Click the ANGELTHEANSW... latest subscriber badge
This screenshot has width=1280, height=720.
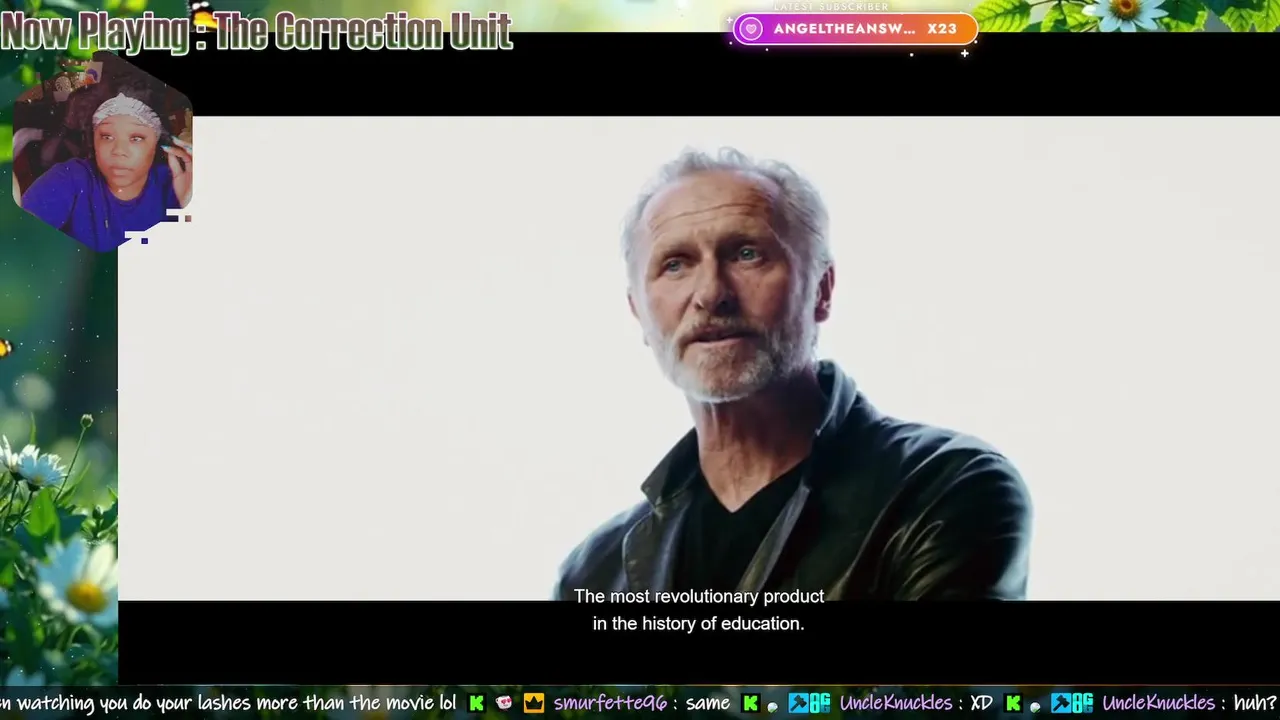click(x=855, y=29)
